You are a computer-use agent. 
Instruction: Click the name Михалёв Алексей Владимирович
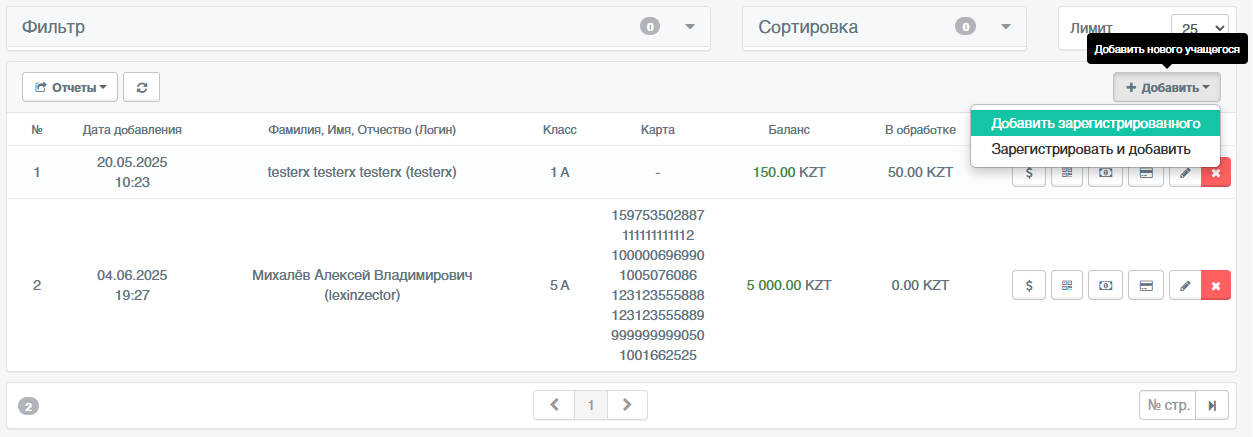coord(362,275)
